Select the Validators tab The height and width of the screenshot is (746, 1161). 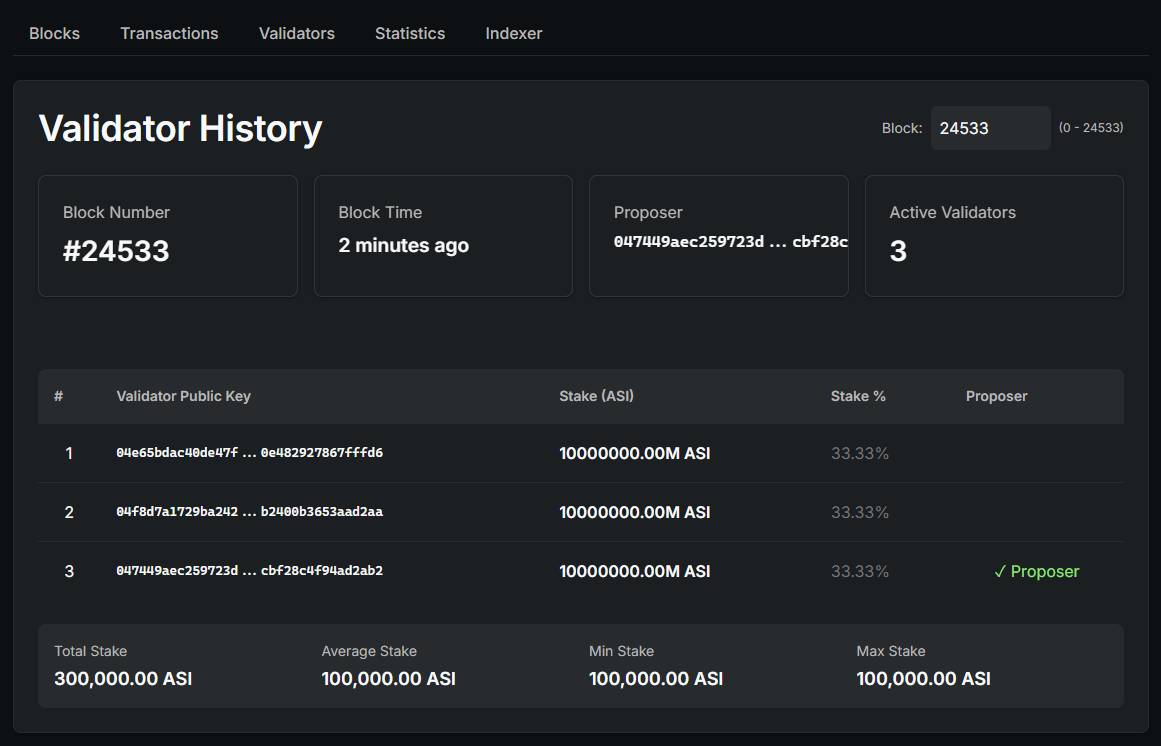coord(296,33)
